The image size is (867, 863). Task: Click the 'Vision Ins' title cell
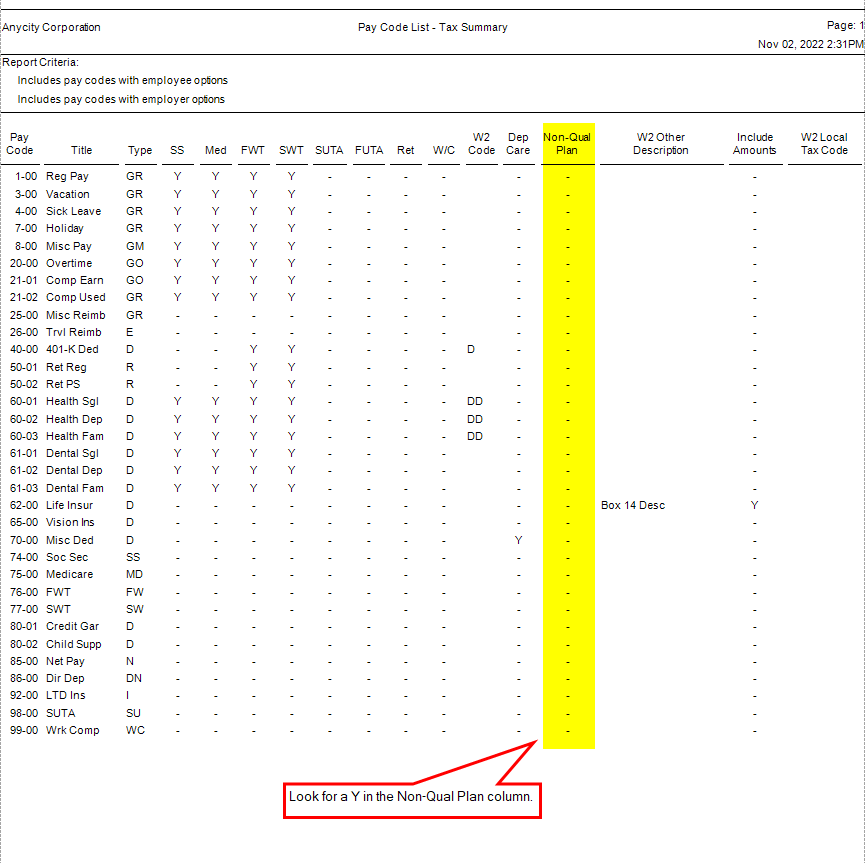pyautogui.click(x=70, y=522)
